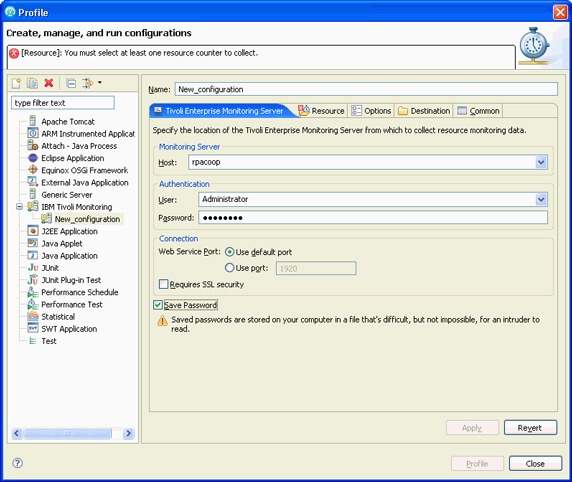Screen dimensions: 572x482
Task: Click the scroll right arrow of tree
Action: (128, 433)
